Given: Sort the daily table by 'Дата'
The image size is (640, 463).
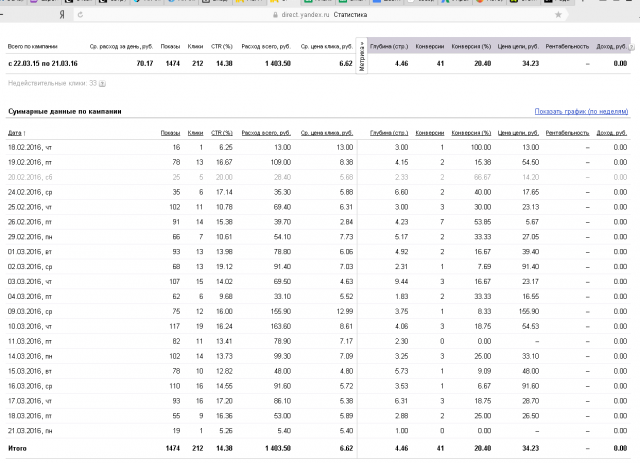Looking at the screenshot, I should tap(15, 132).
